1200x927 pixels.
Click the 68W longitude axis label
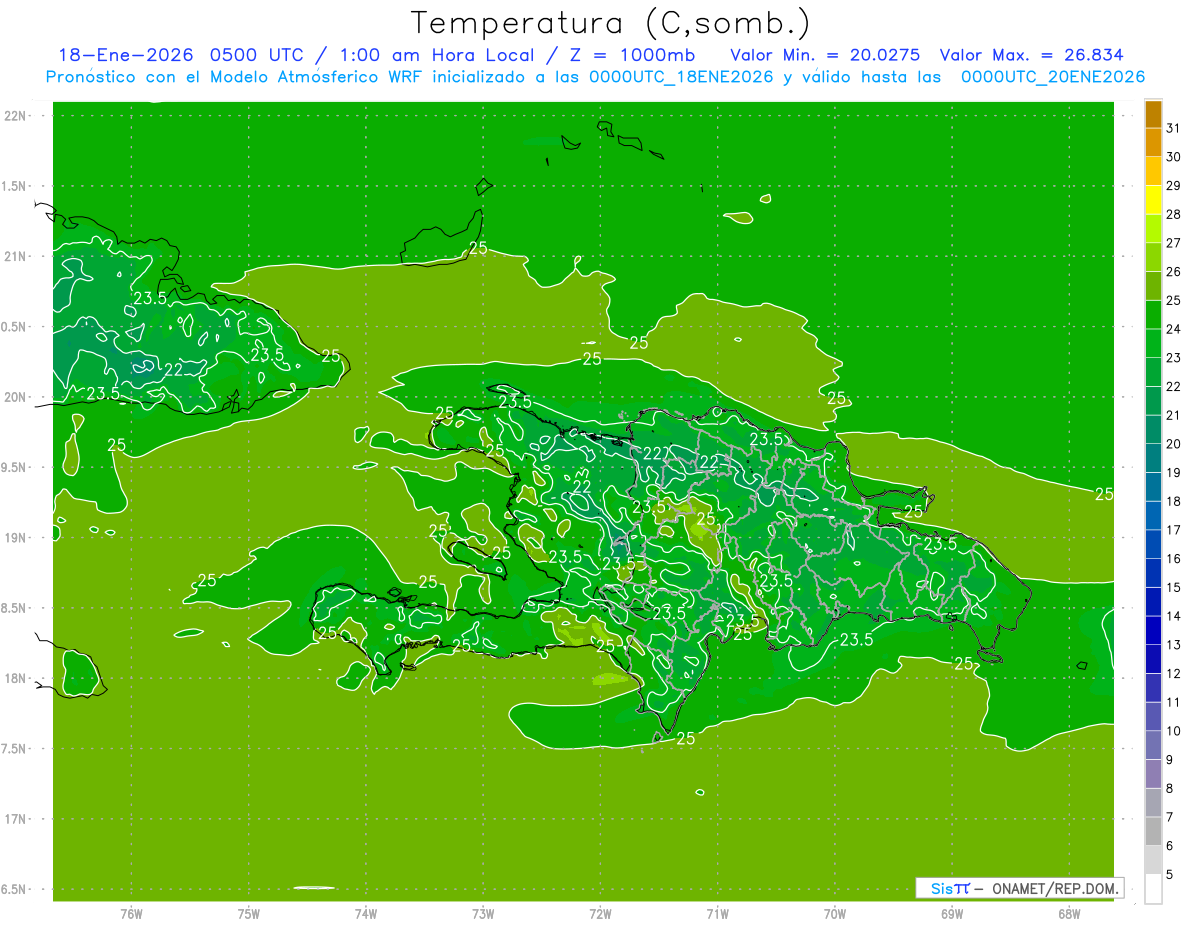(1068, 913)
